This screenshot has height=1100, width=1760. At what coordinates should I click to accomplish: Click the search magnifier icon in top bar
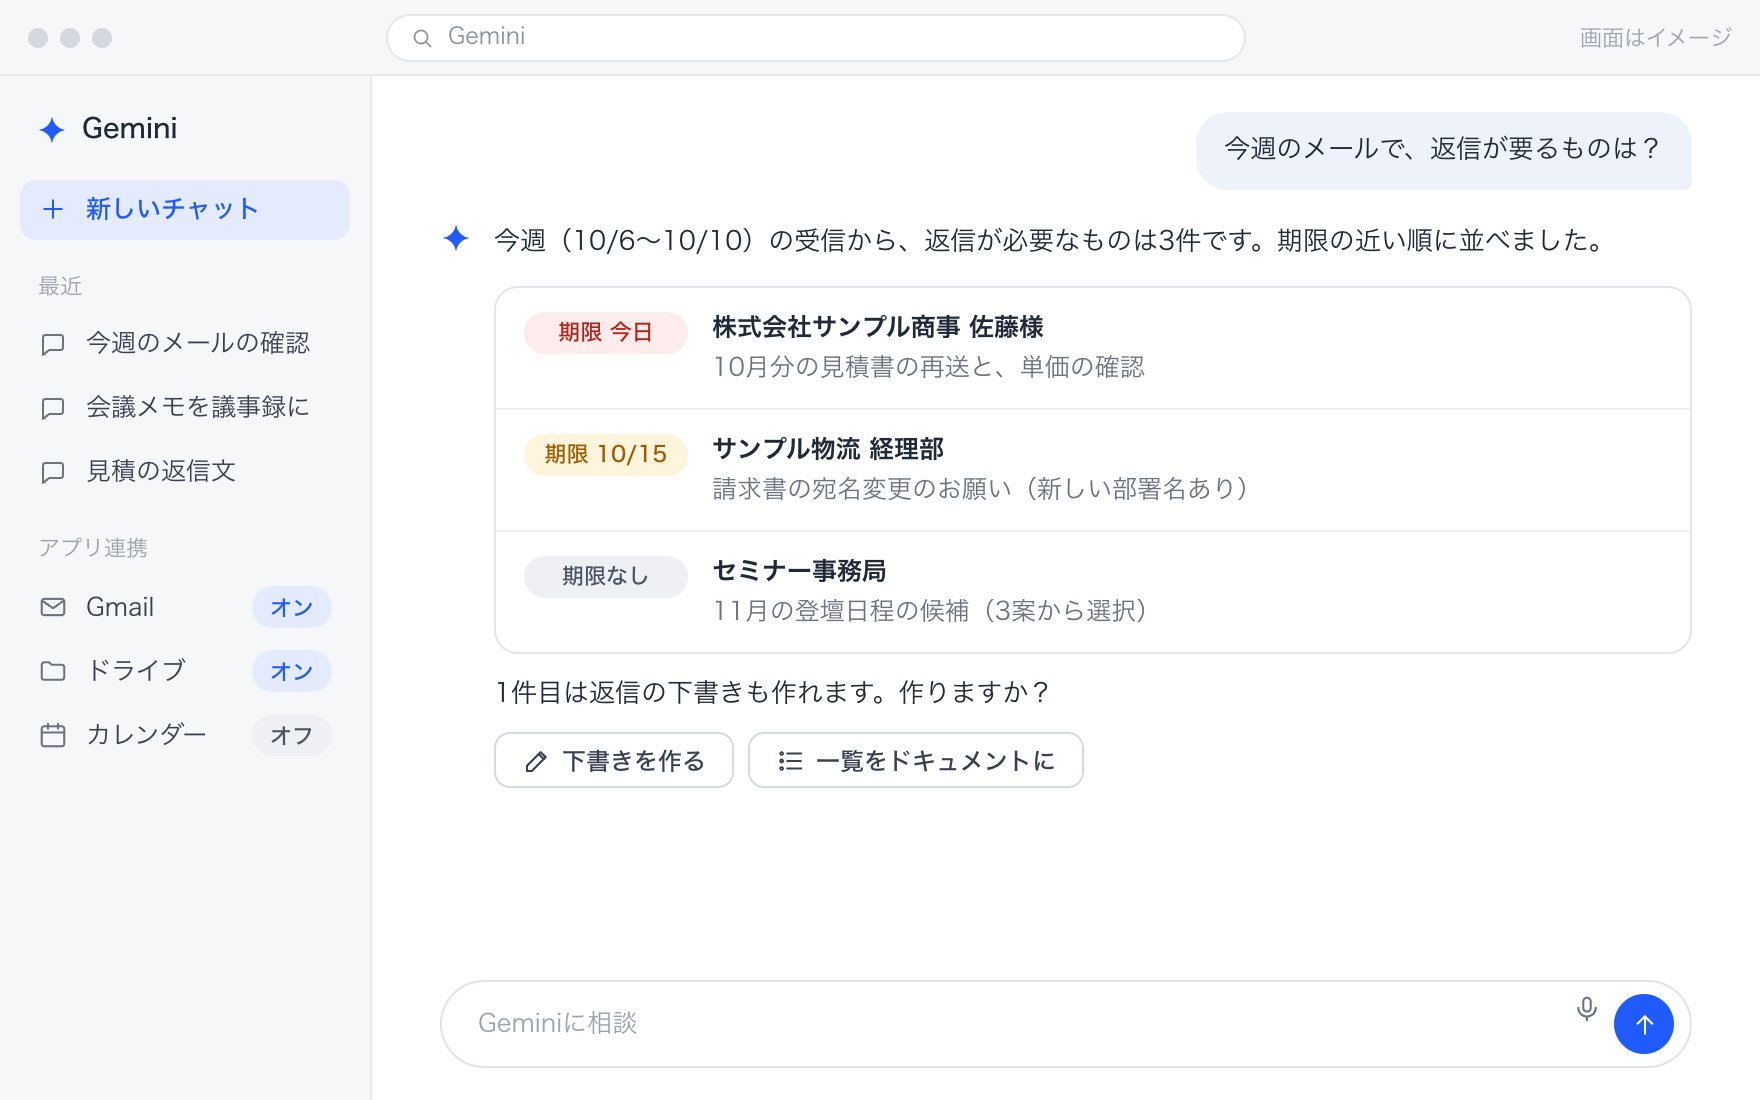click(422, 38)
